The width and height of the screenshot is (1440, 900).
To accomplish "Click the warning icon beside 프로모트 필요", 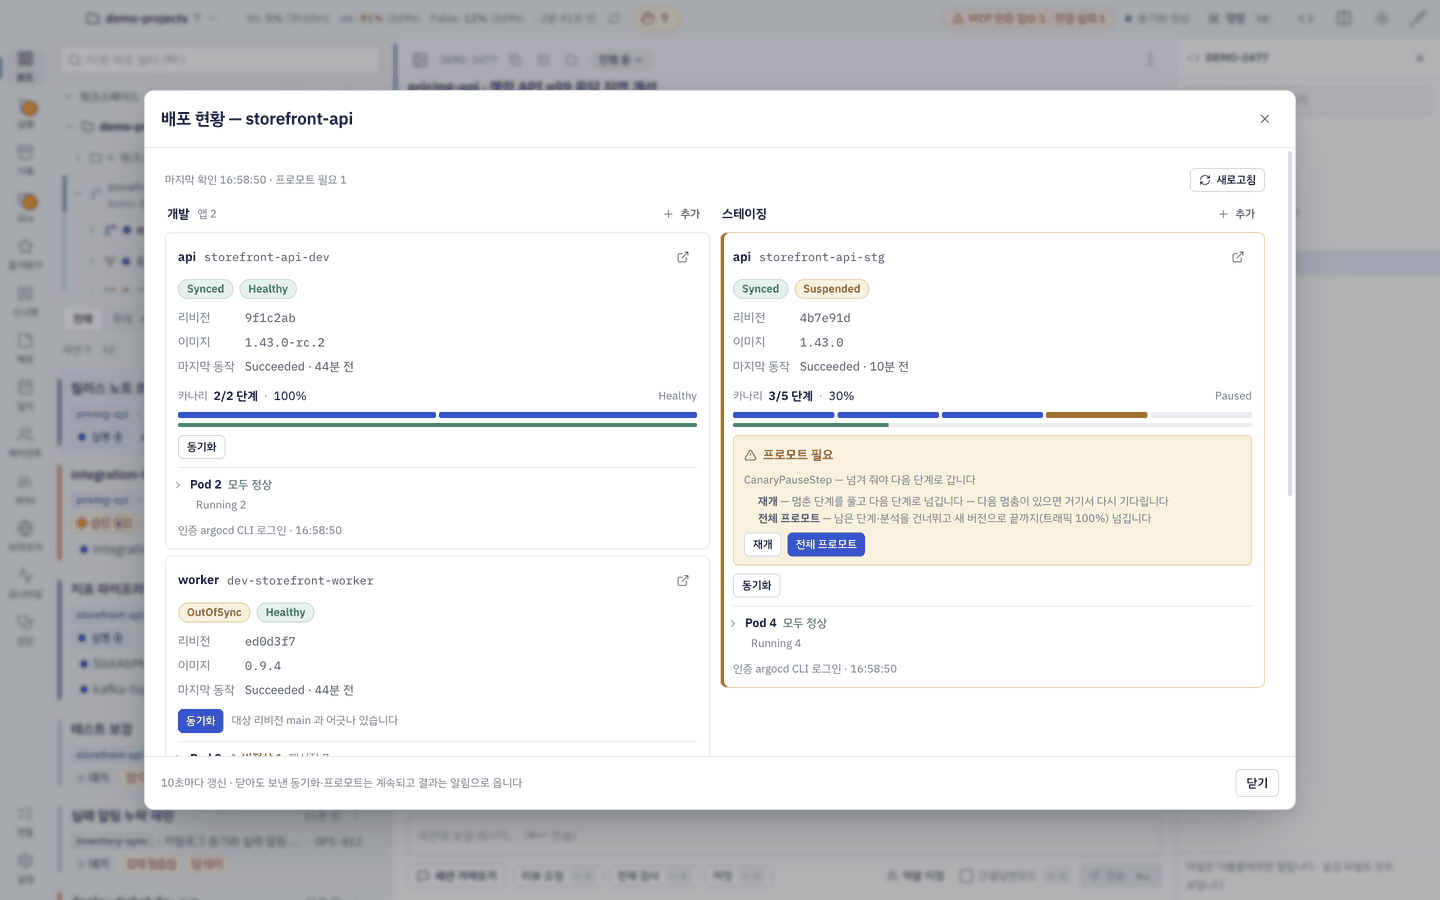I will tap(750, 455).
